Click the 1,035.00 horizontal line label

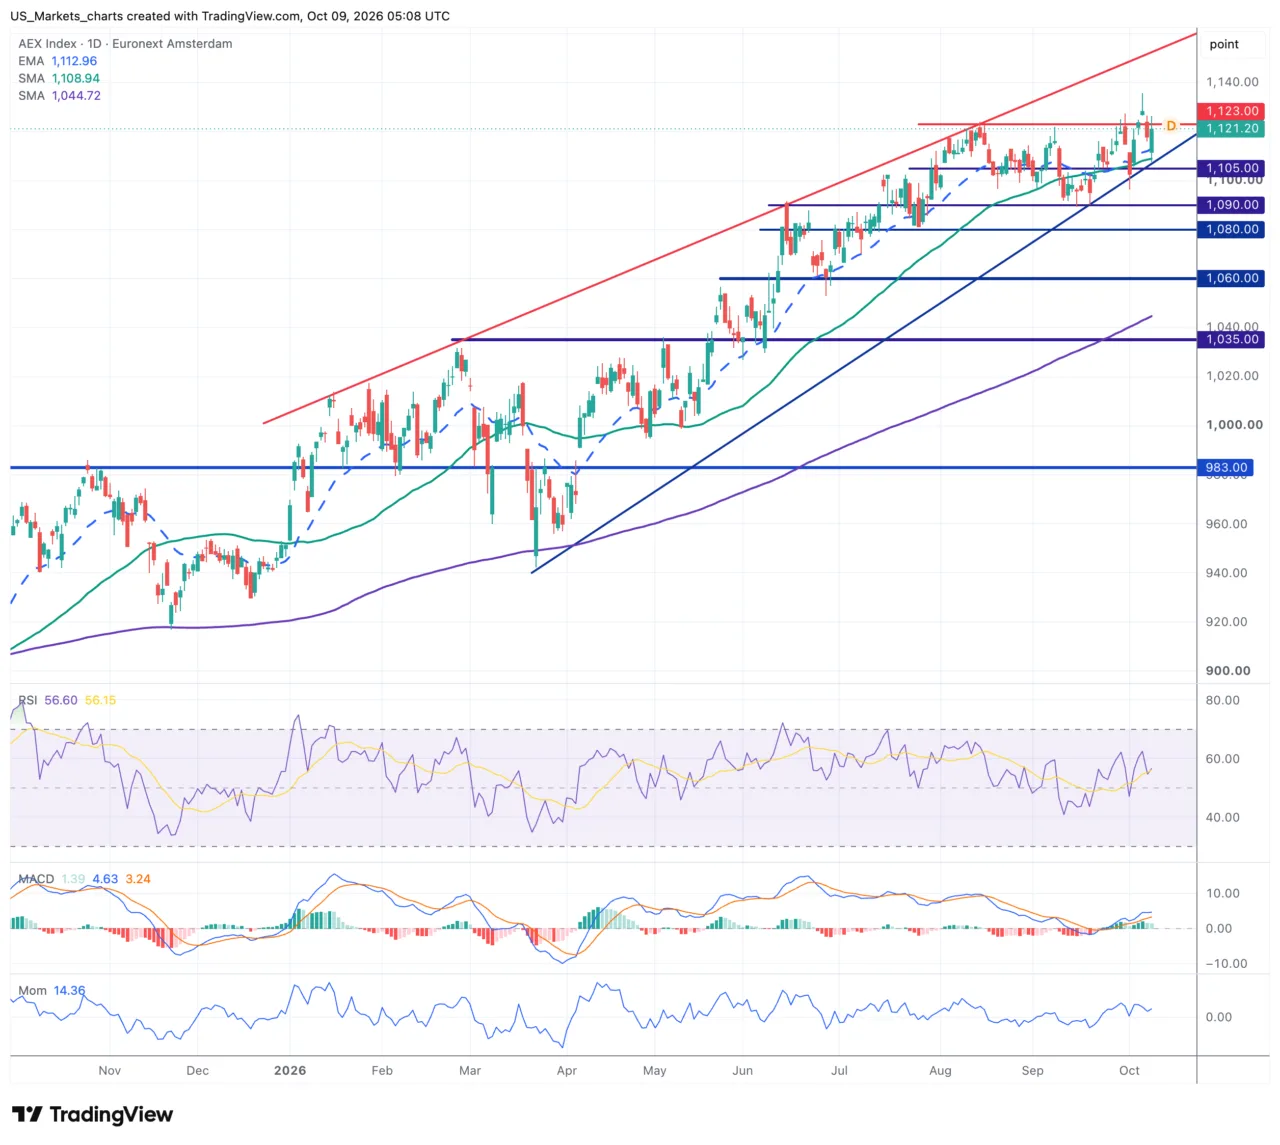1231,339
